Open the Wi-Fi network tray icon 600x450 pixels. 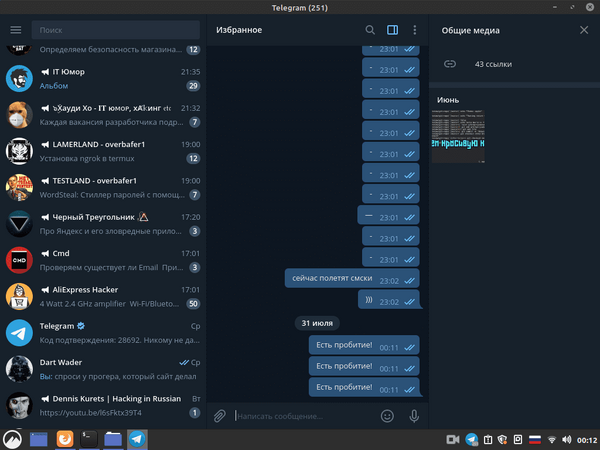point(551,440)
